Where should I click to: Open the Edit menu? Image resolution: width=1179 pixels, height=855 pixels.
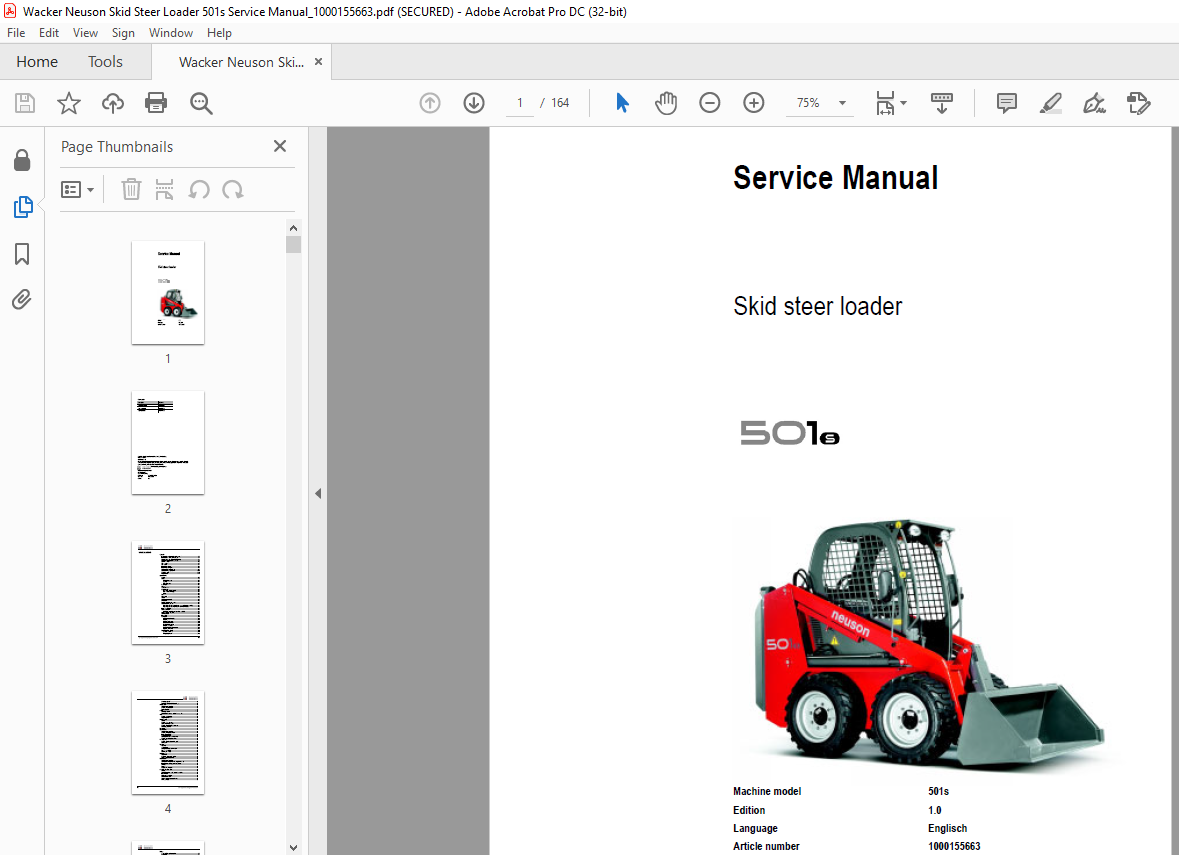click(49, 33)
